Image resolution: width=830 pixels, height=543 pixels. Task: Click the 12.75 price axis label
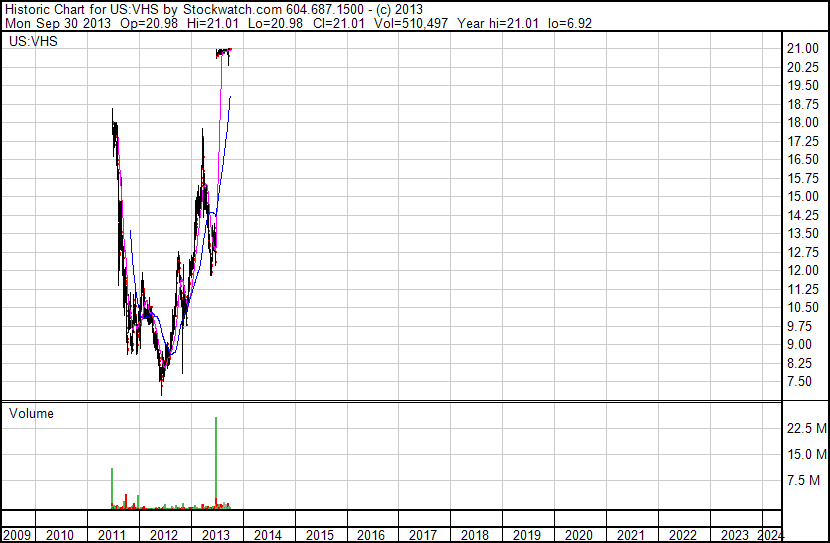point(803,252)
